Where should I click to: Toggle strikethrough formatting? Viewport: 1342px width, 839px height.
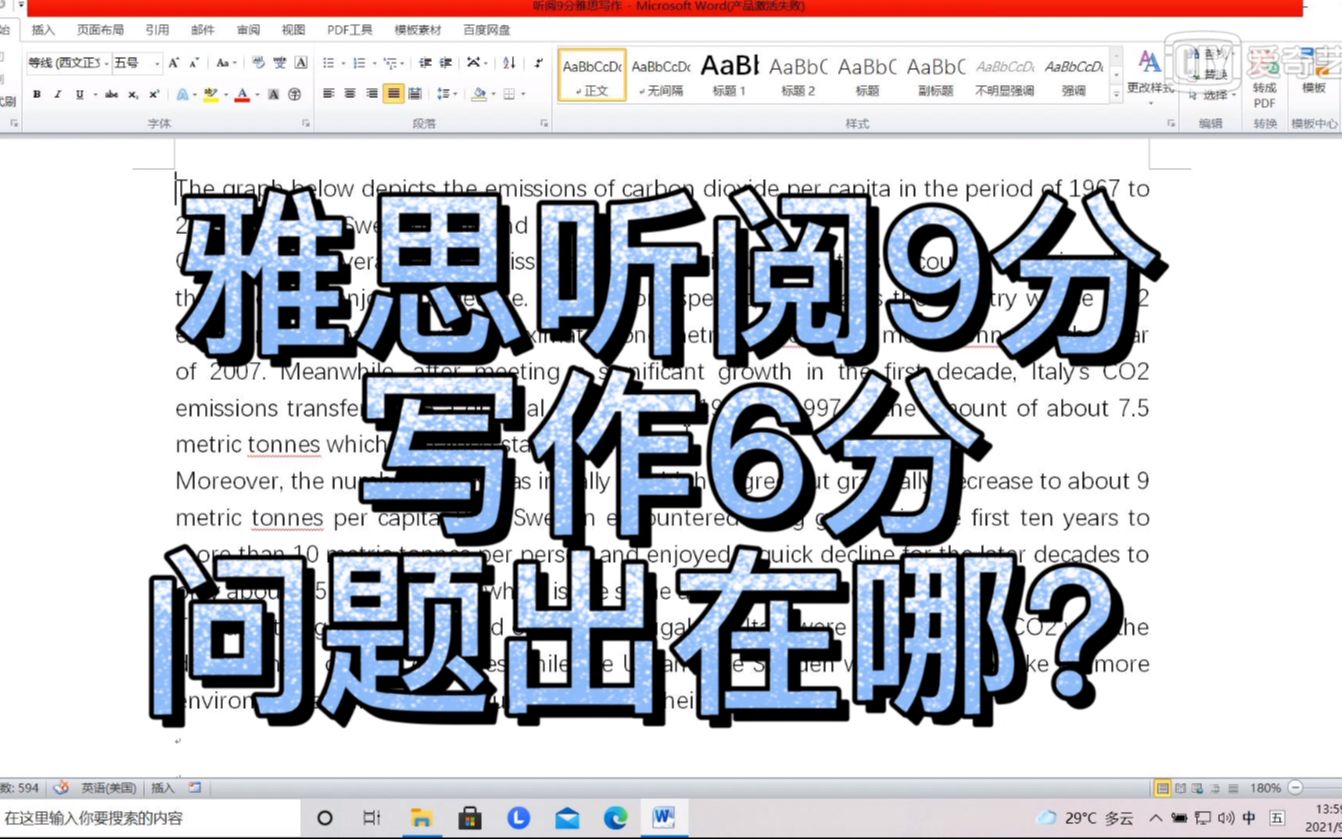click(x=111, y=94)
